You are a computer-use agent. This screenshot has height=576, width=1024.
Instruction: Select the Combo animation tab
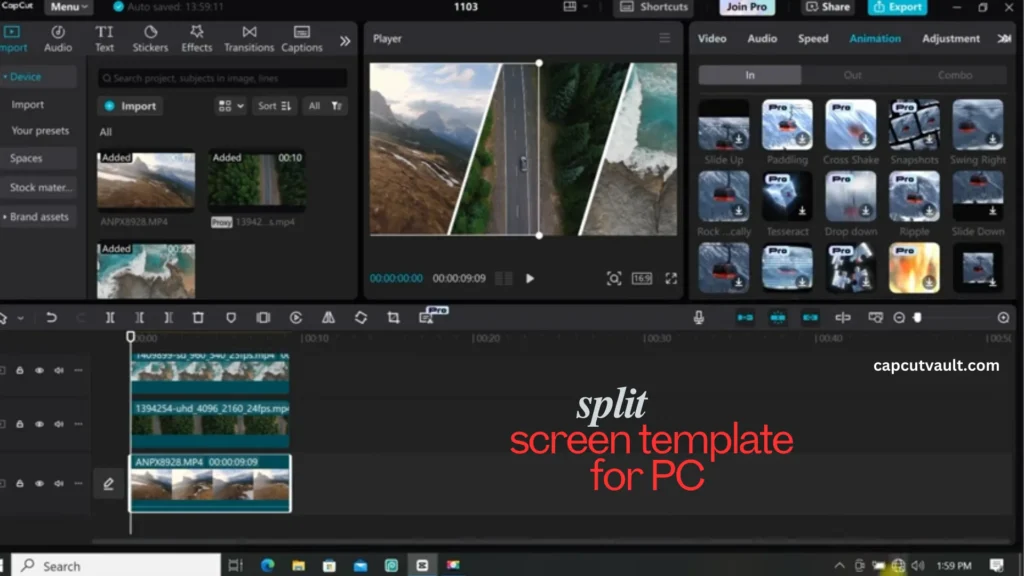pyautogui.click(x=955, y=75)
